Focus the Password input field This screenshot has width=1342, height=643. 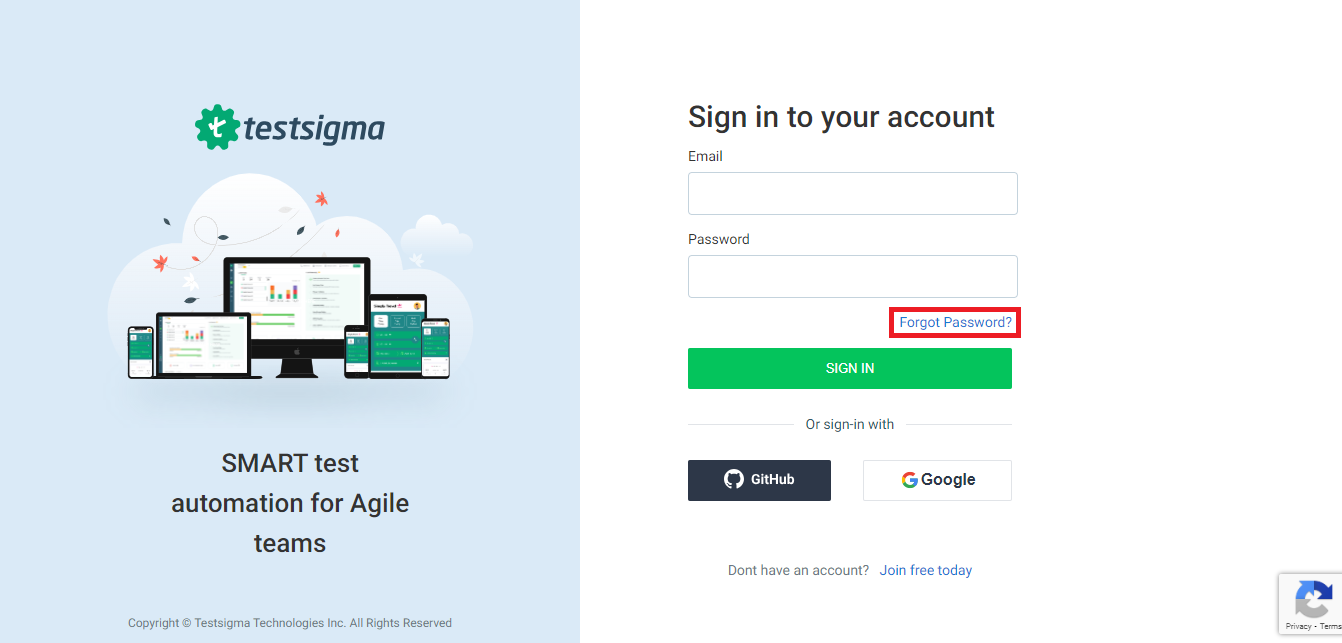tap(852, 276)
